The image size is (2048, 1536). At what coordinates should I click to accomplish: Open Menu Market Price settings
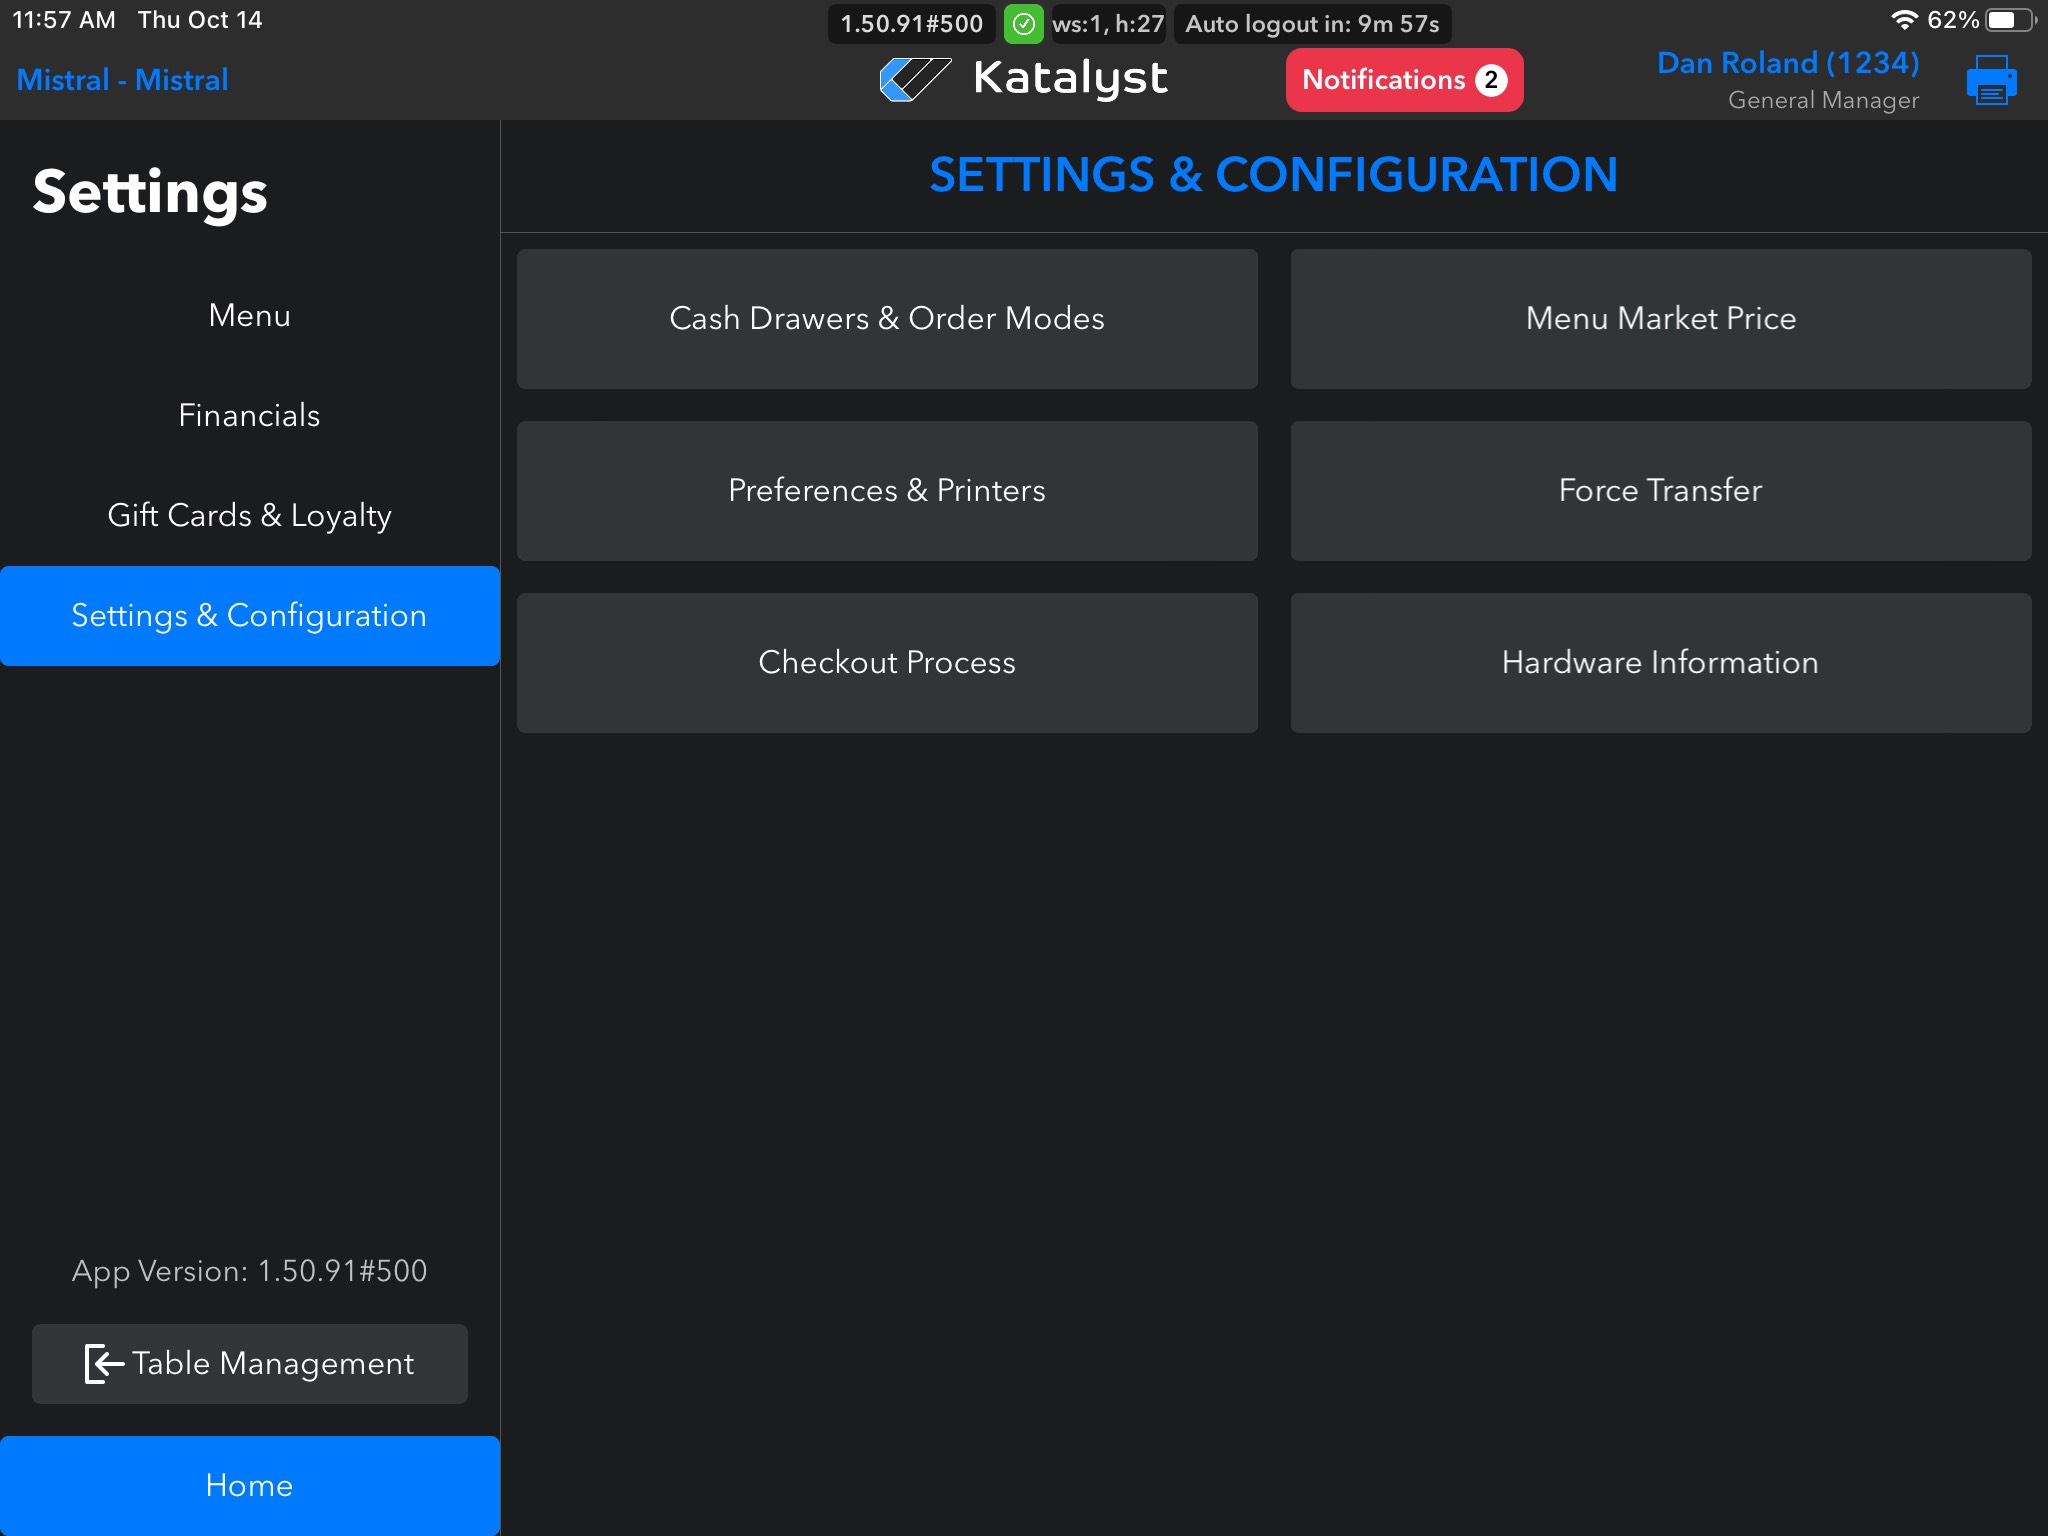pos(1660,319)
